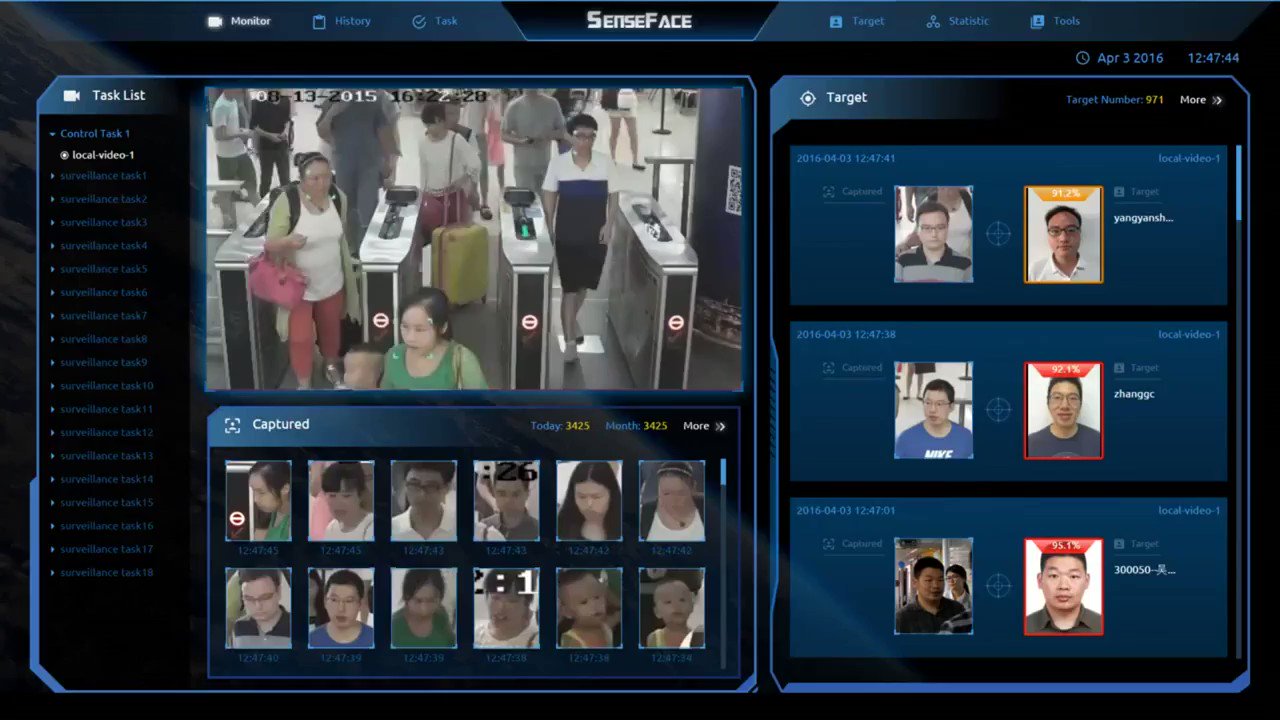This screenshot has height=720, width=1280.
Task: Click the Apr 3 2016 date
Action: tap(1130, 58)
